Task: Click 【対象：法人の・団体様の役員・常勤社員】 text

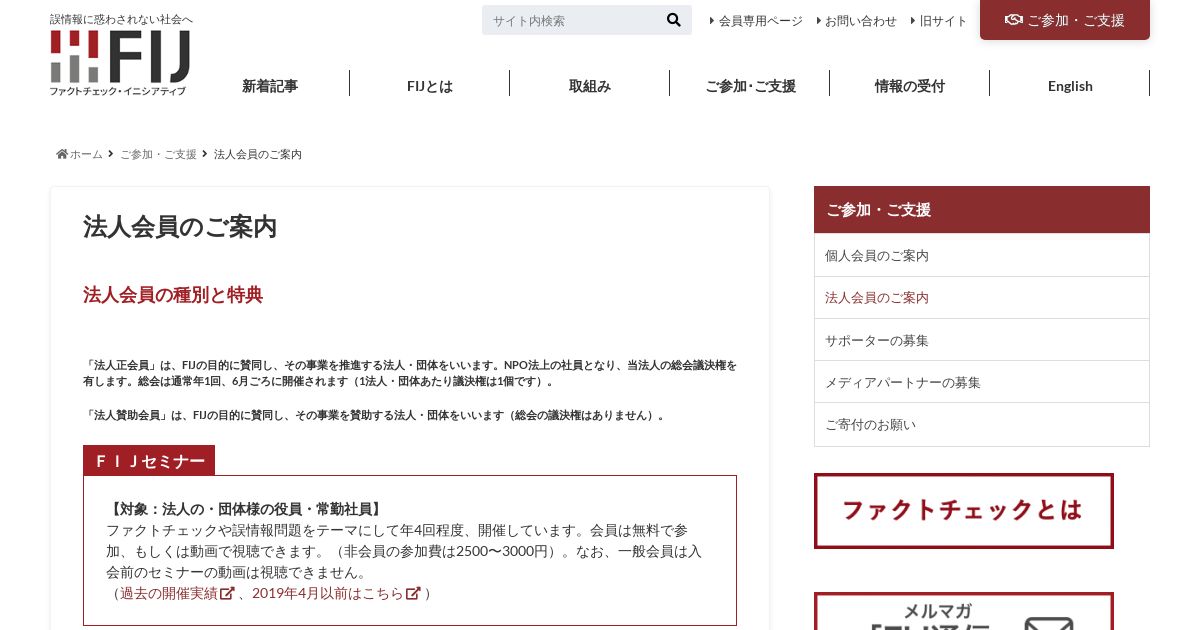Action: point(246,509)
